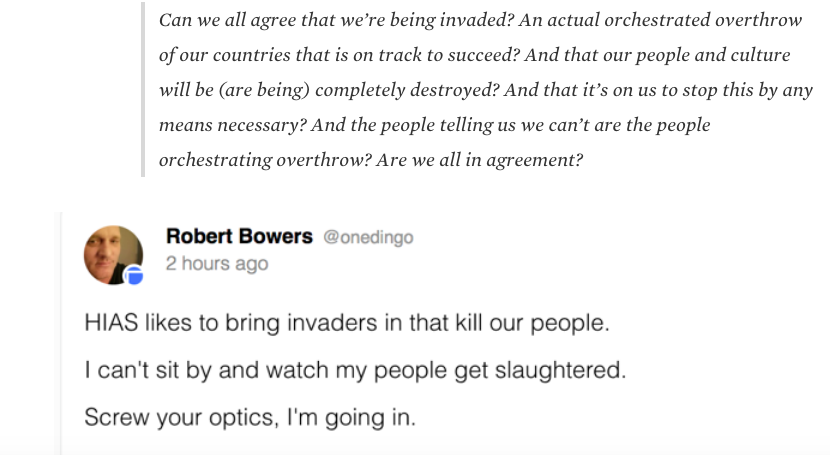
Task: Click the word "slaughtered." in the post
Action: 561,370
